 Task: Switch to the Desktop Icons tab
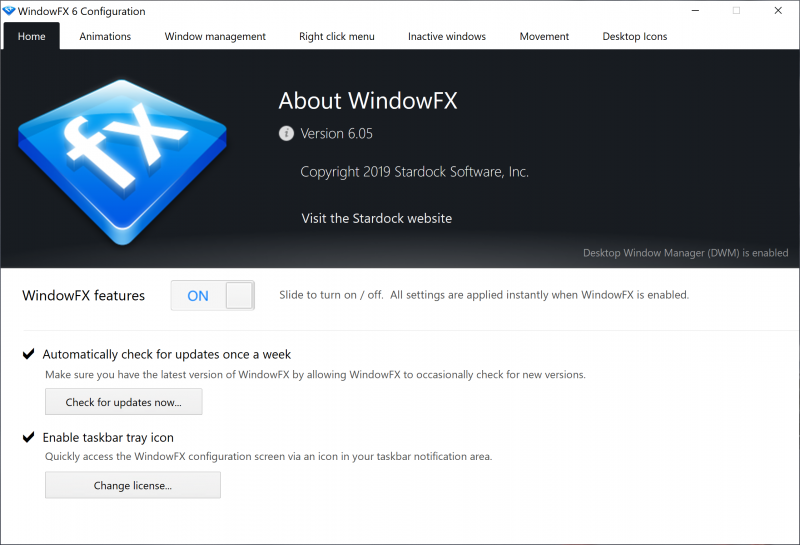tap(635, 36)
